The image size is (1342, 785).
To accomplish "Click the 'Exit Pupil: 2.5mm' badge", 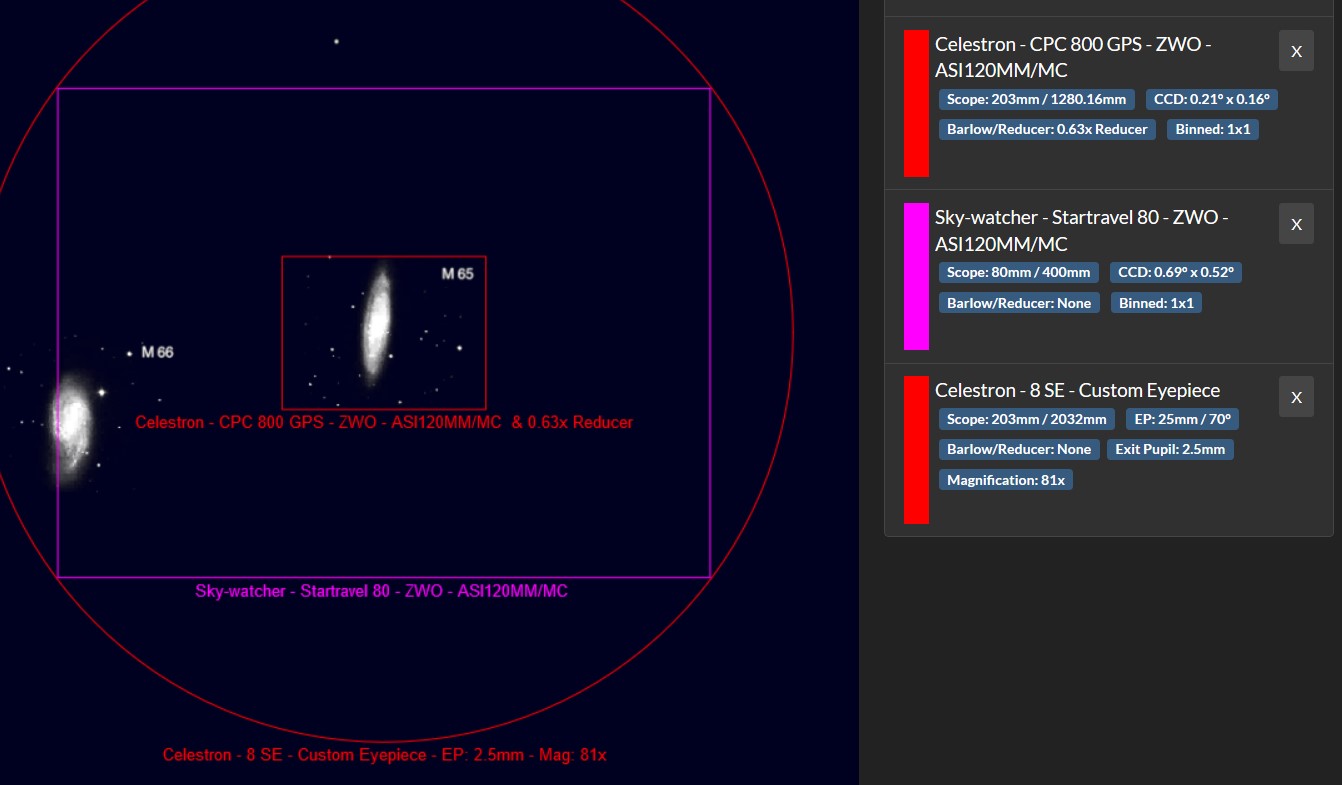I will point(1170,449).
